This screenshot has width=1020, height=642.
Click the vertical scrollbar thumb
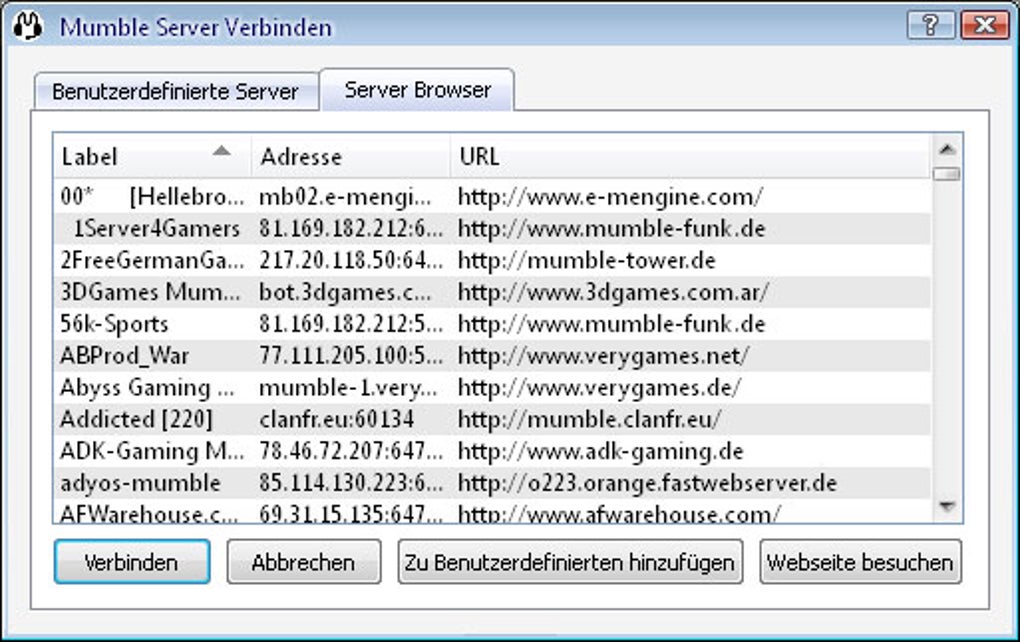tap(946, 174)
